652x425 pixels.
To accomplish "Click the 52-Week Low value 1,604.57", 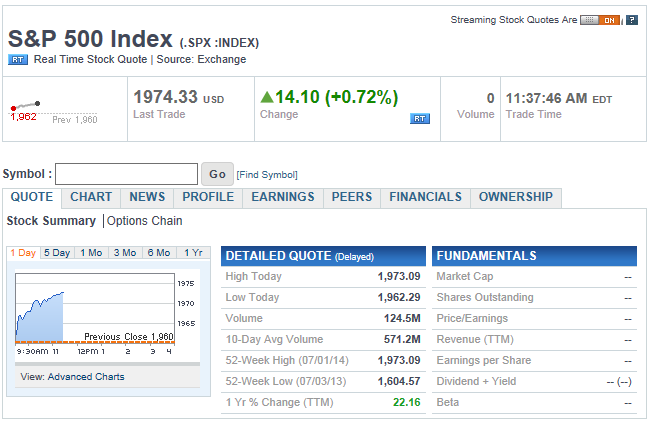I will point(399,381).
